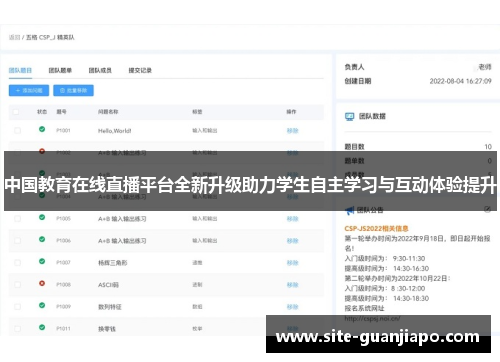Click the monitor icon beside 团队数据
This screenshot has width=500, height=362.
tap(349, 116)
